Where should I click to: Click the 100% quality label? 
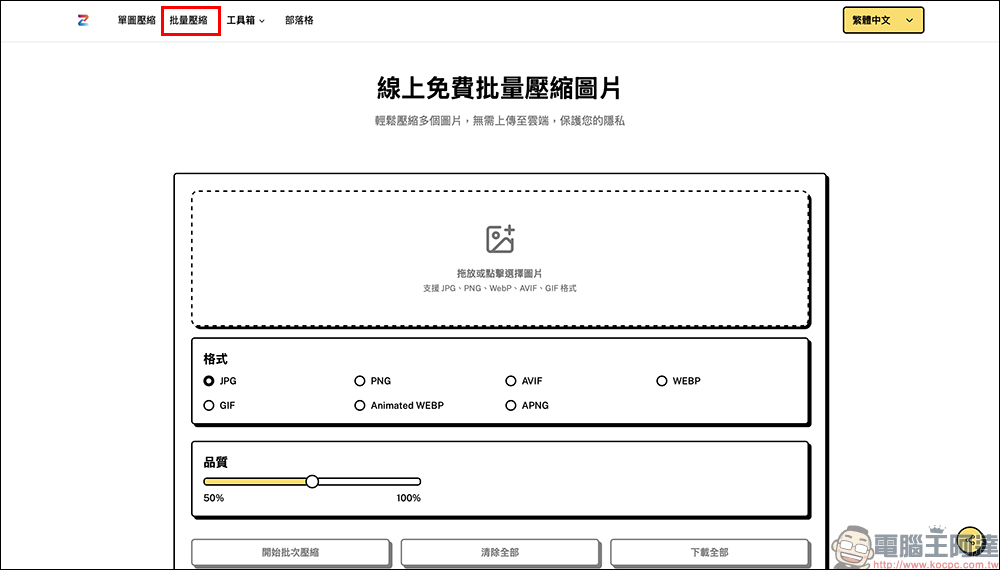(x=408, y=498)
